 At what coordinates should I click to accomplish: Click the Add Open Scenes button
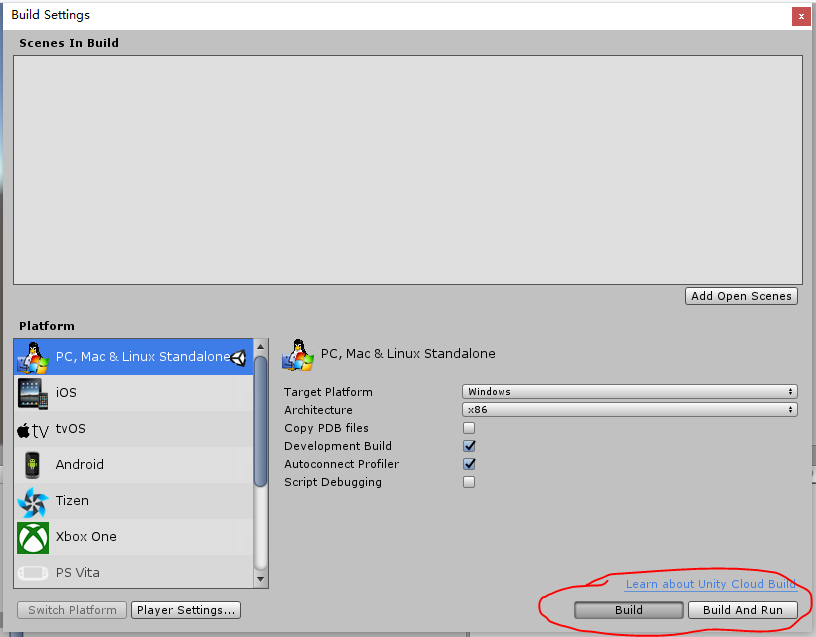coord(741,296)
